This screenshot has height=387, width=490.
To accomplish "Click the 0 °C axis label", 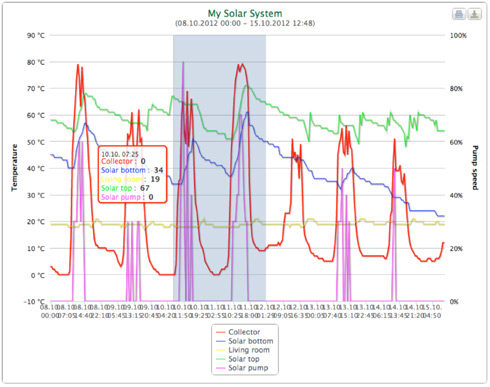I will click(x=38, y=276).
